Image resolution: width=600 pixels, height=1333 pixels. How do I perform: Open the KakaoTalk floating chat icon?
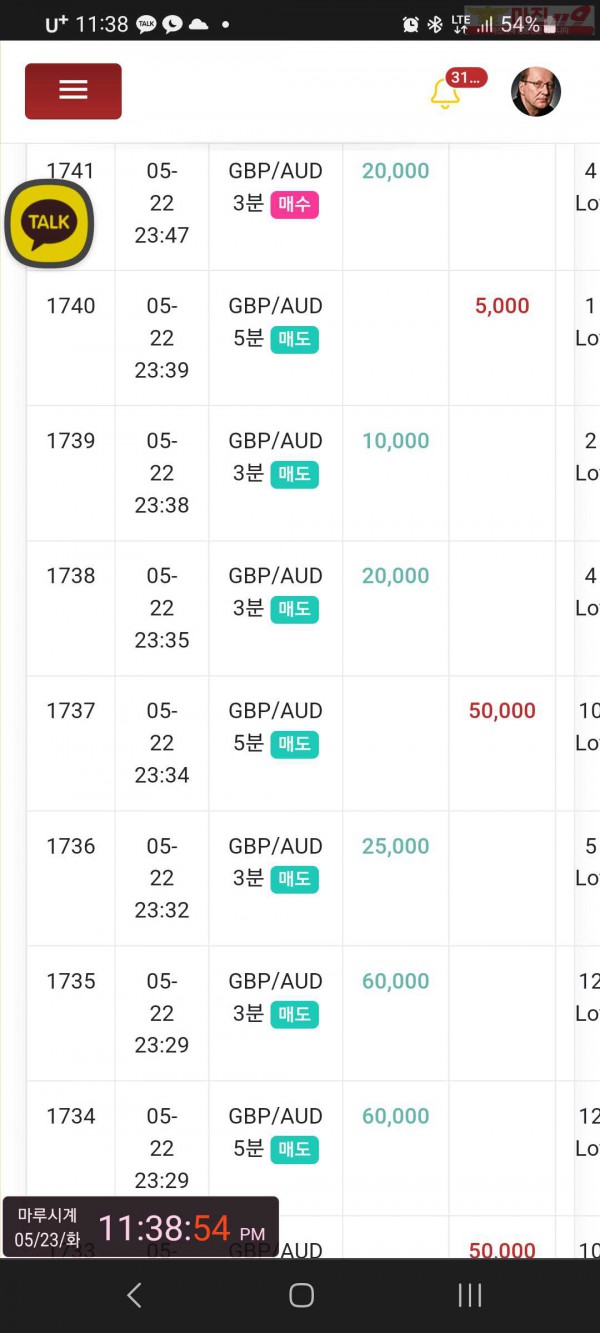pyautogui.click(x=49, y=223)
